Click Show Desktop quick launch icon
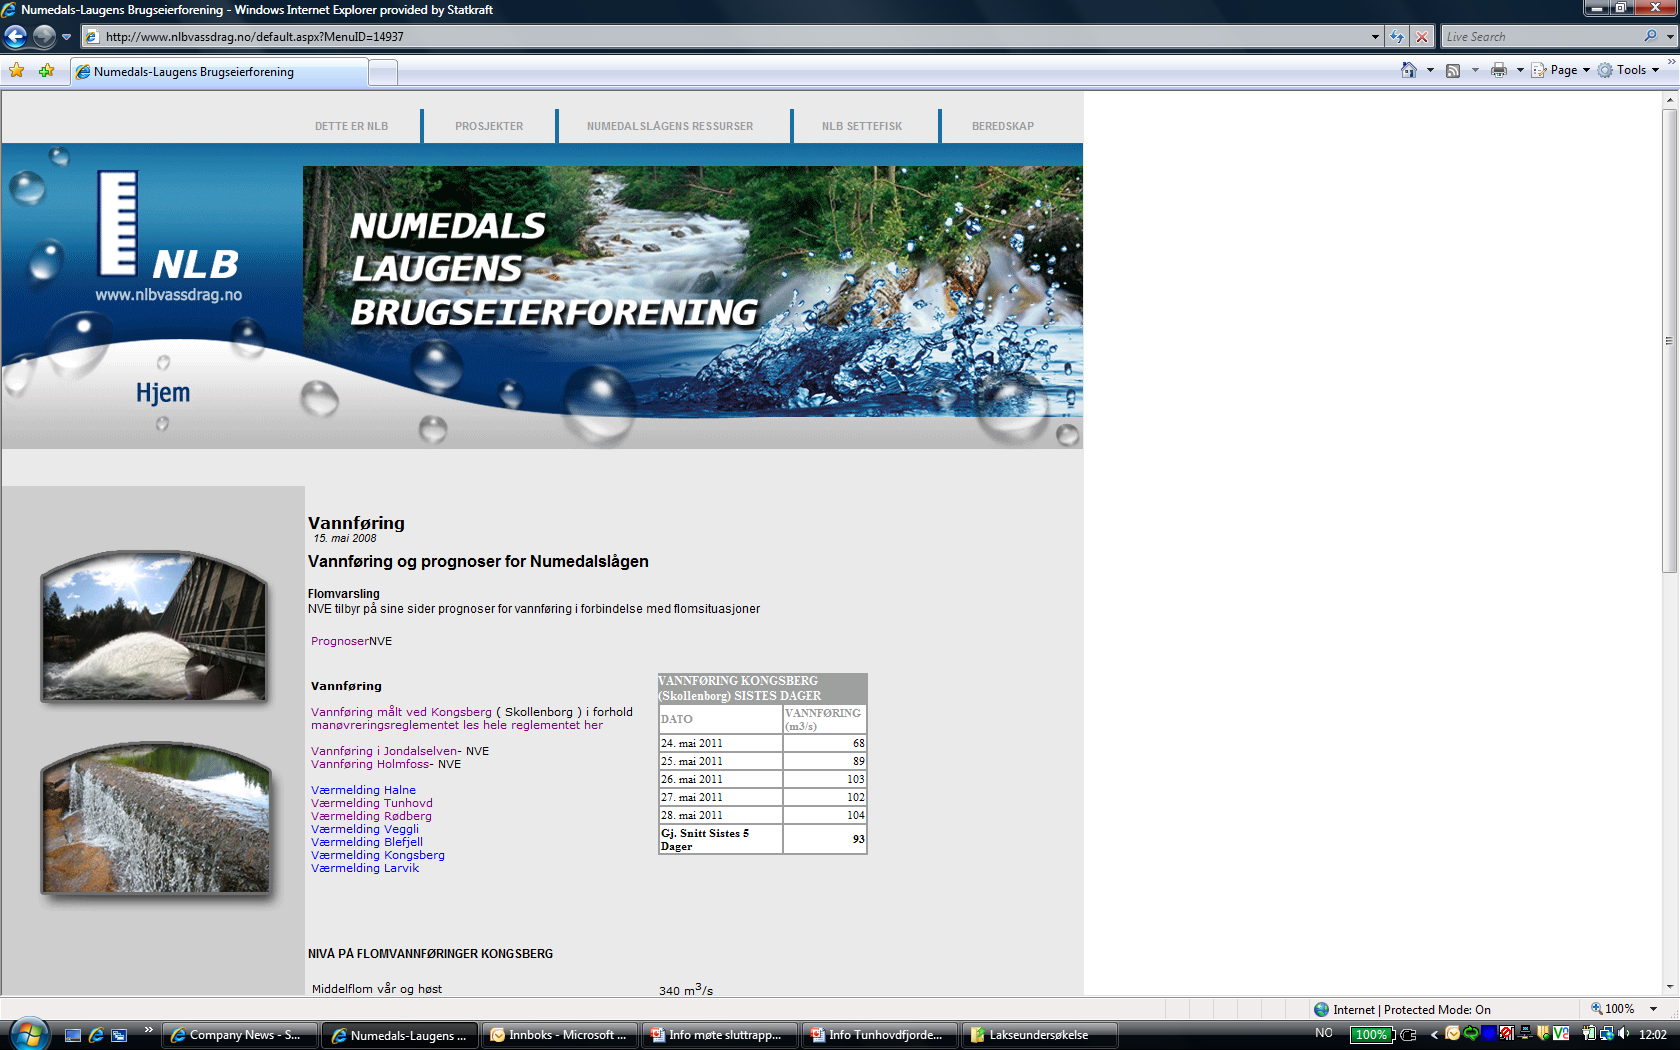 click(x=73, y=1035)
